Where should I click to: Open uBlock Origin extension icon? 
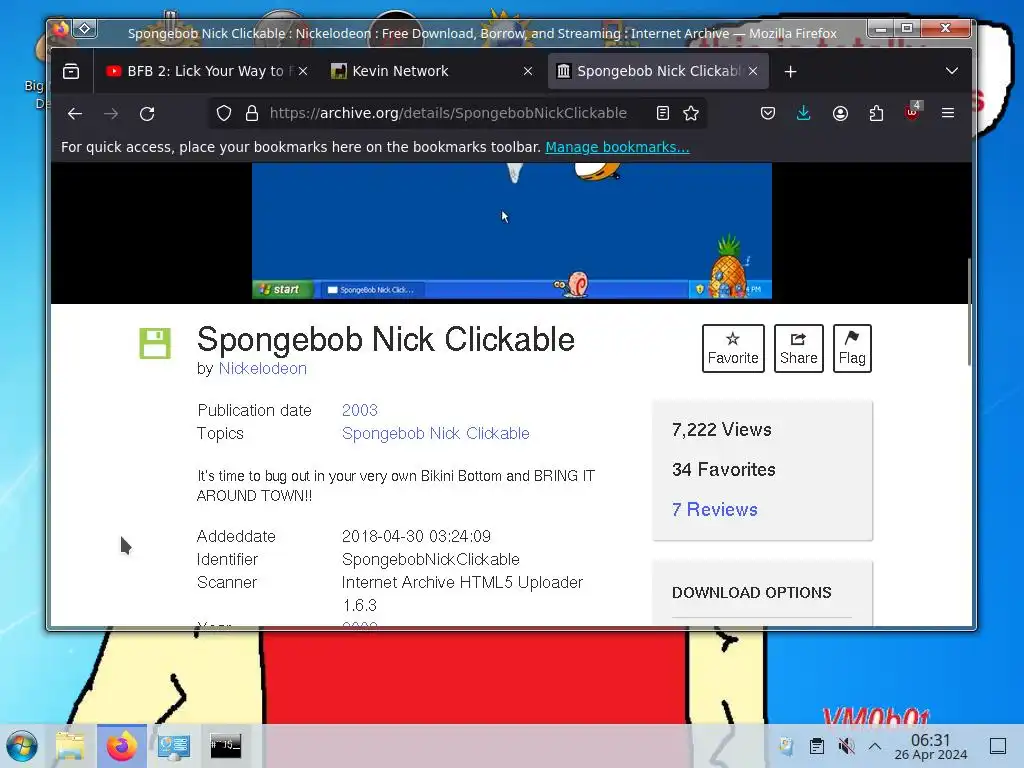pyautogui.click(x=912, y=112)
